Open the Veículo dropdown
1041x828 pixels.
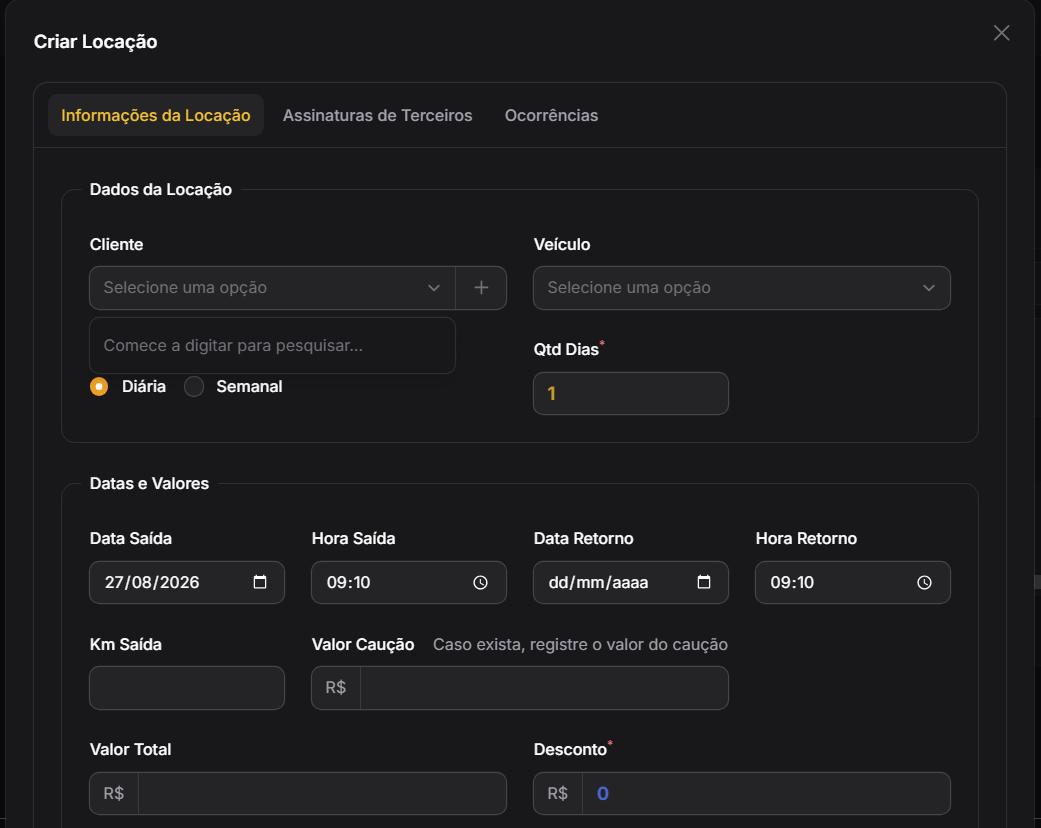(742, 288)
